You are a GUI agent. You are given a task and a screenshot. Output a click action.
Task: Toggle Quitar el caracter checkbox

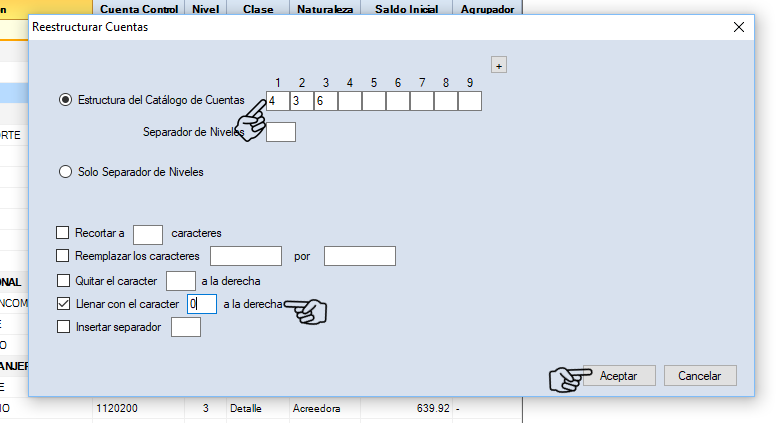64,280
